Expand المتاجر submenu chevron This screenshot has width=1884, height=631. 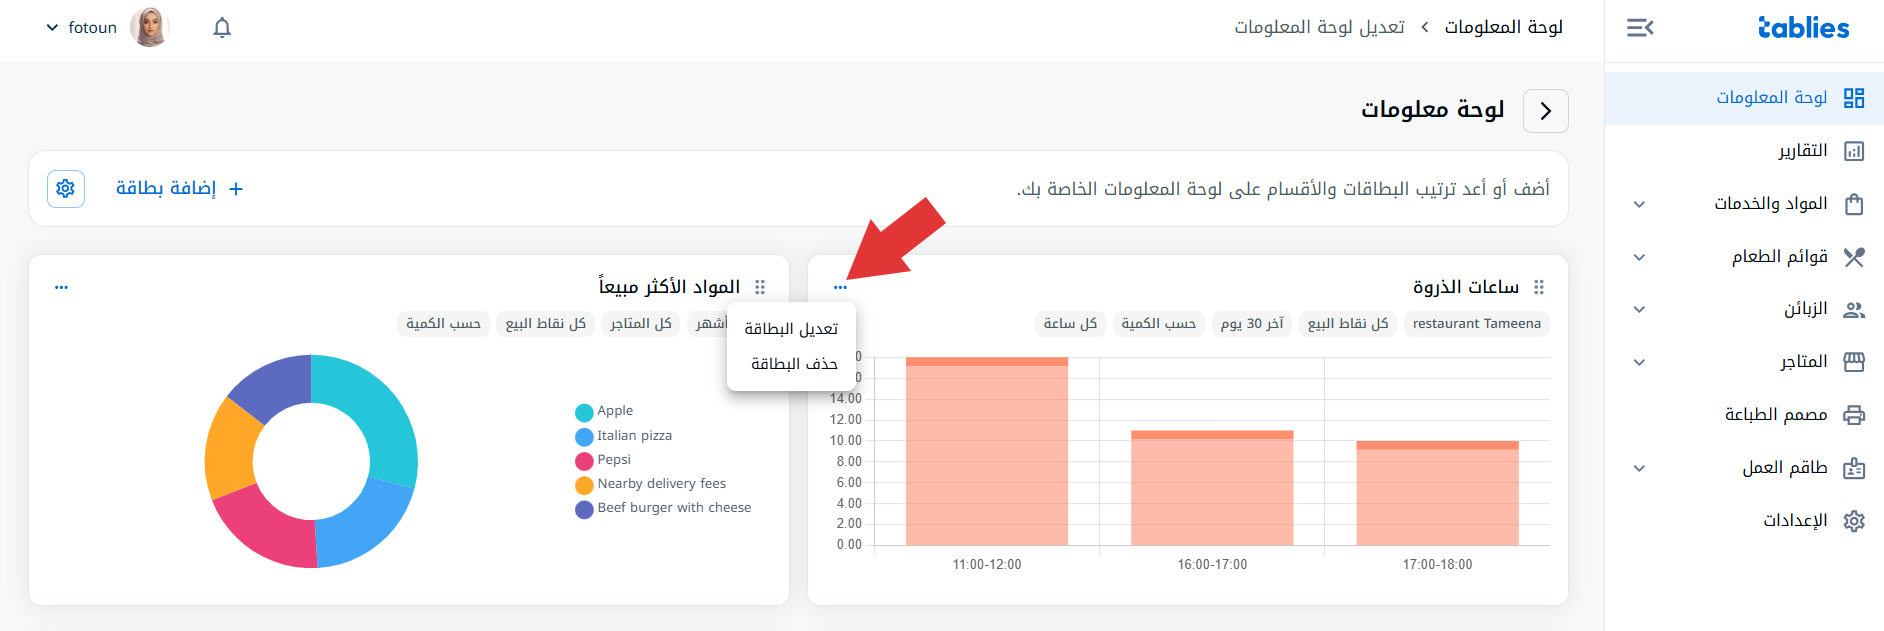click(x=1639, y=362)
